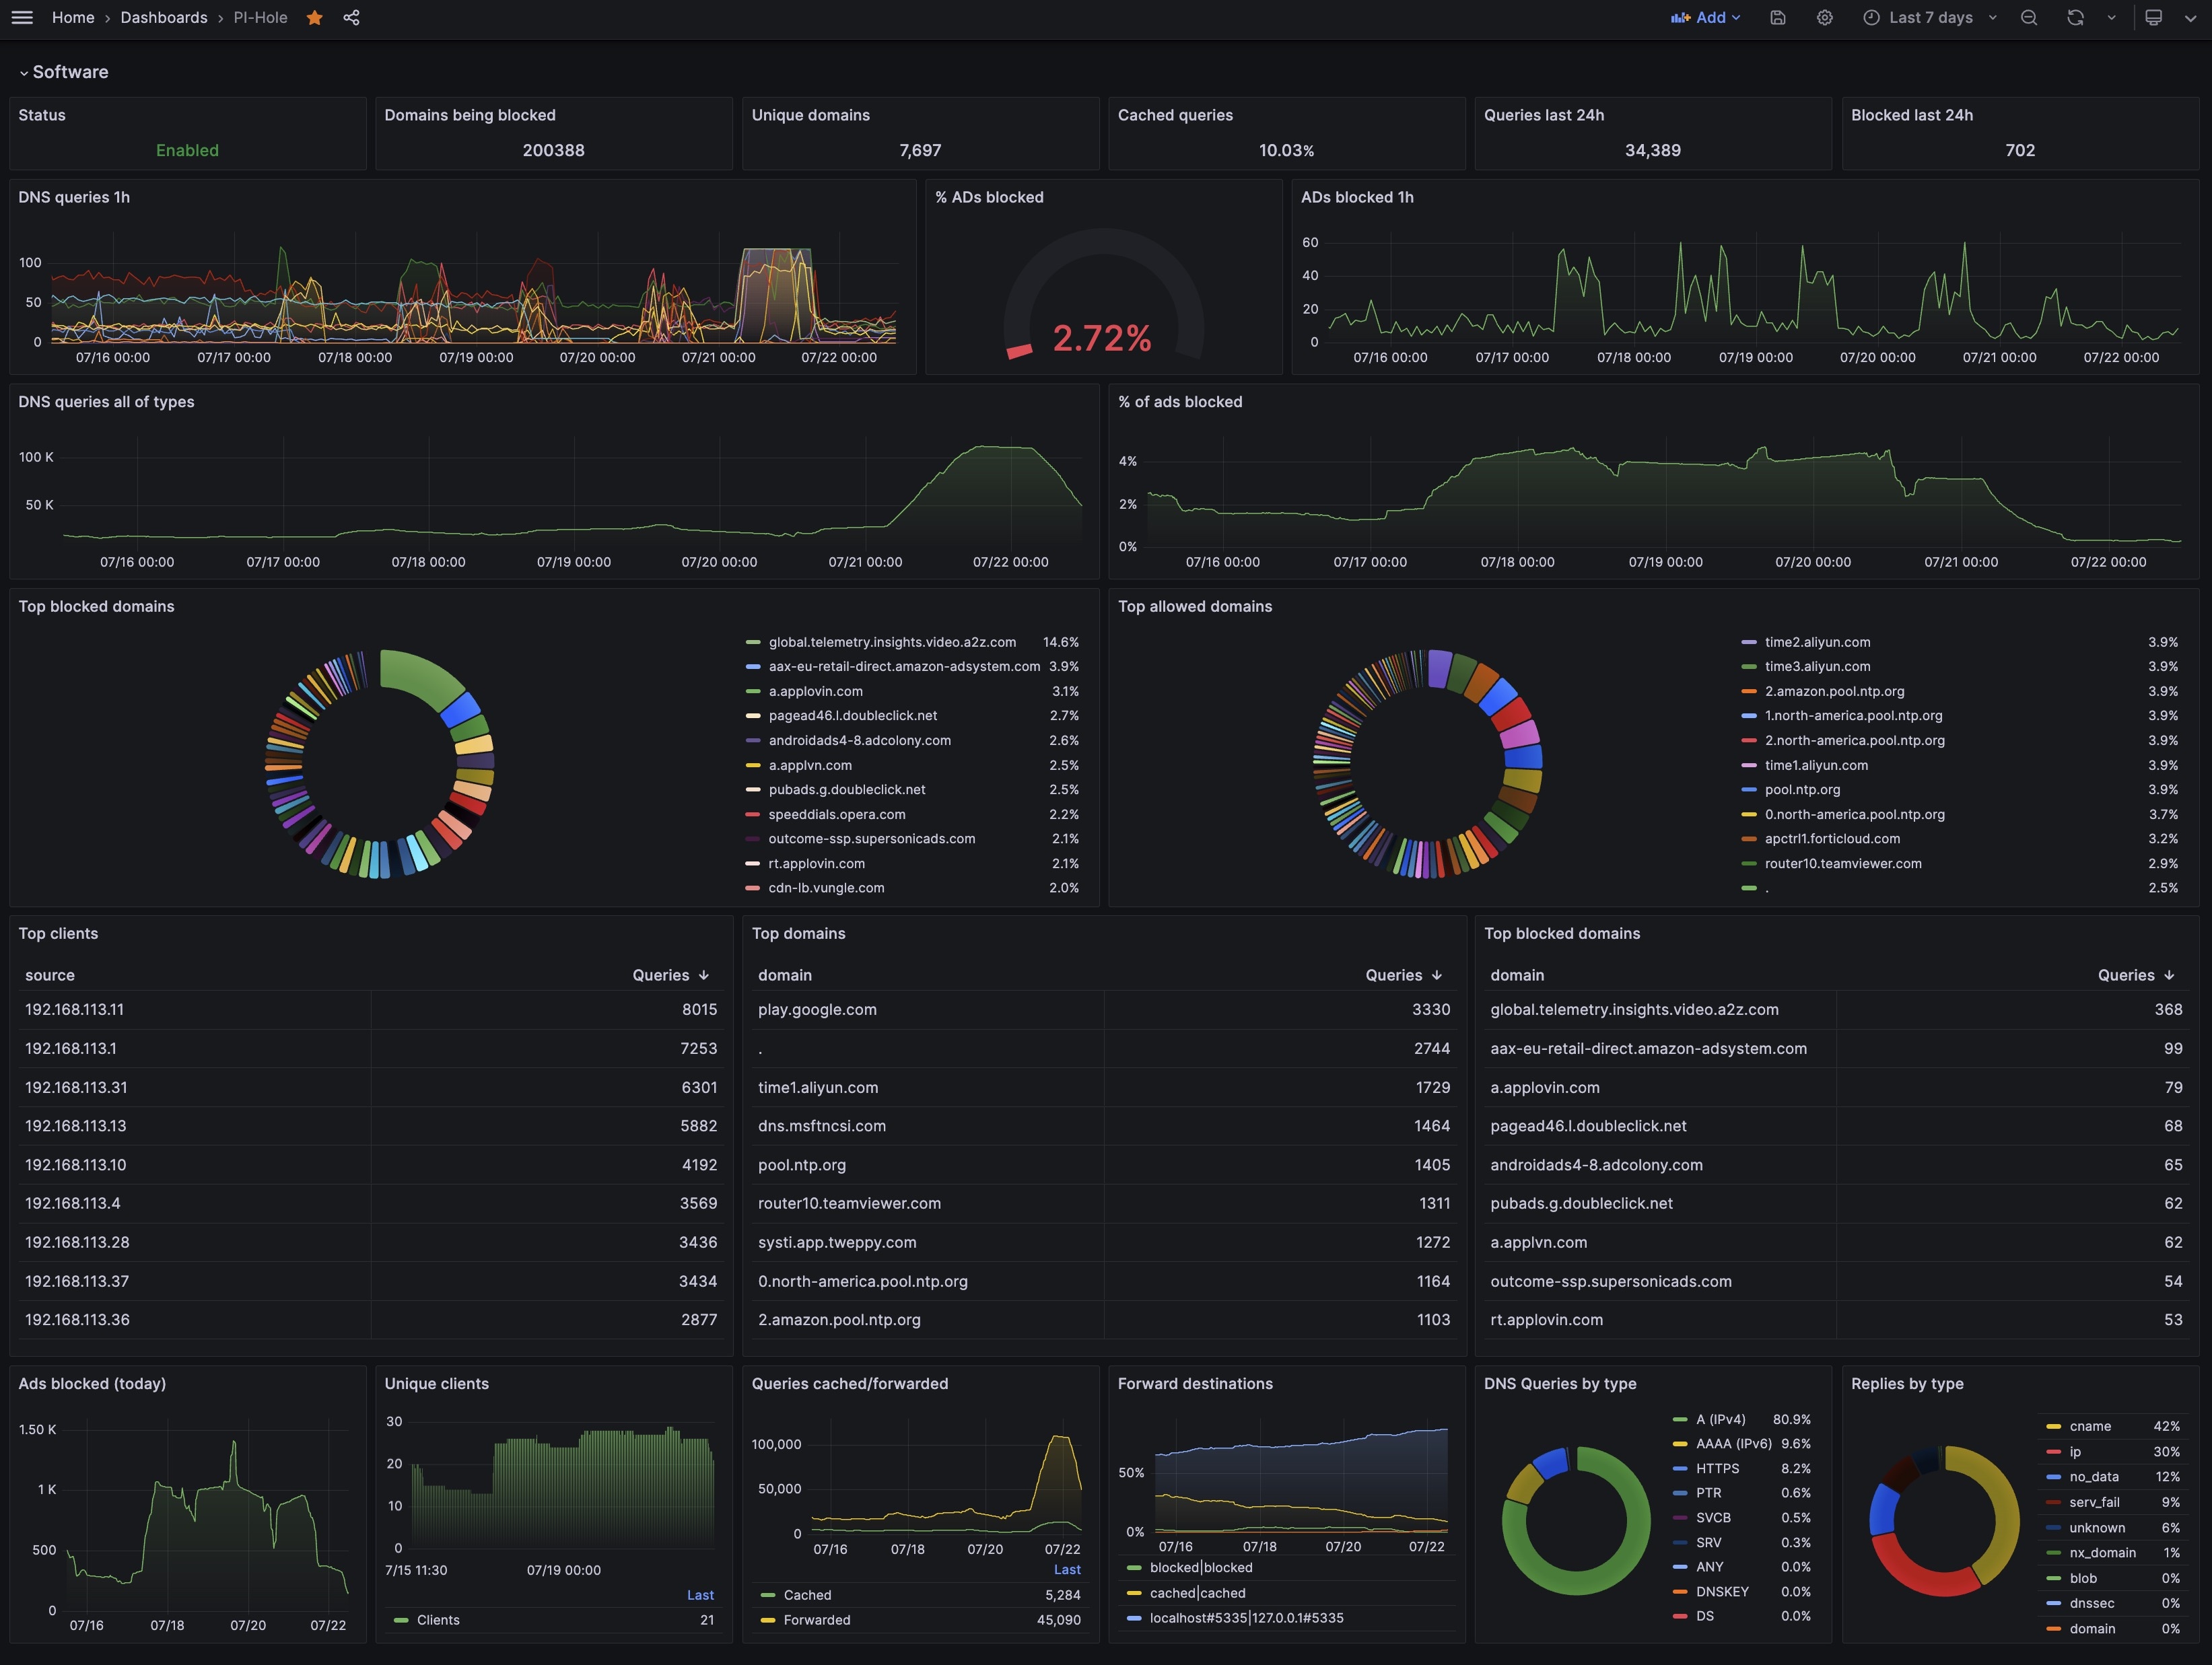Collapse the Software row
This screenshot has width=2212, height=1665.
click(x=63, y=72)
